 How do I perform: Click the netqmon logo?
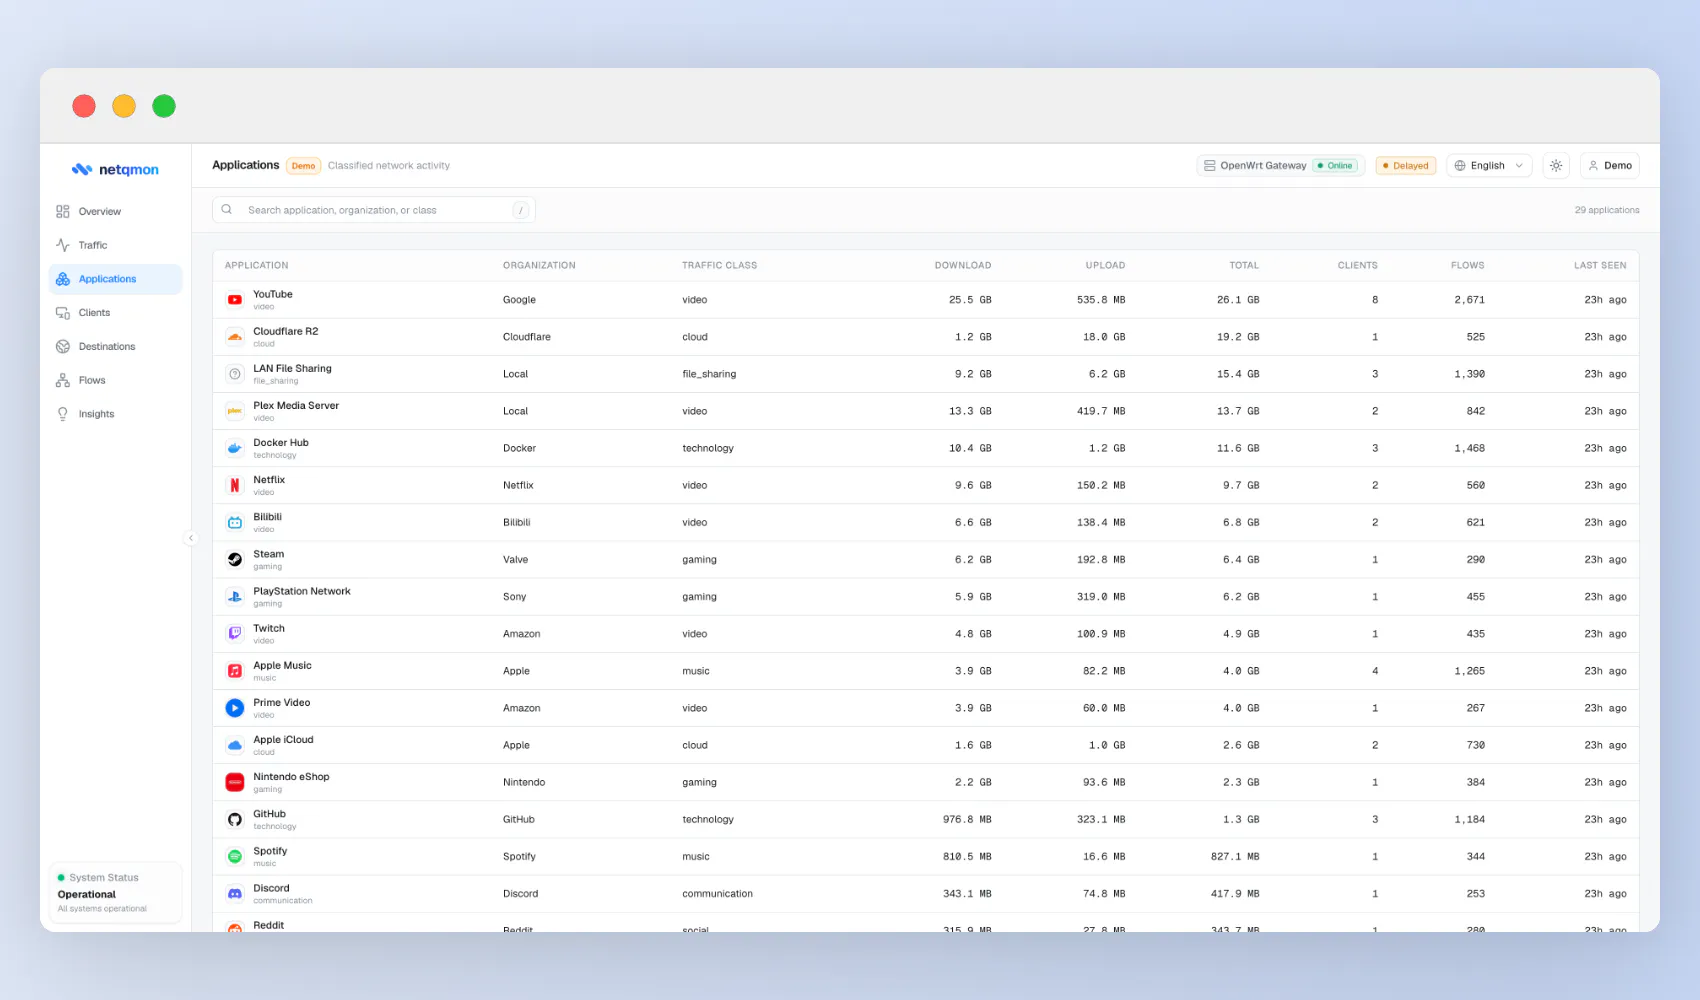(x=115, y=169)
